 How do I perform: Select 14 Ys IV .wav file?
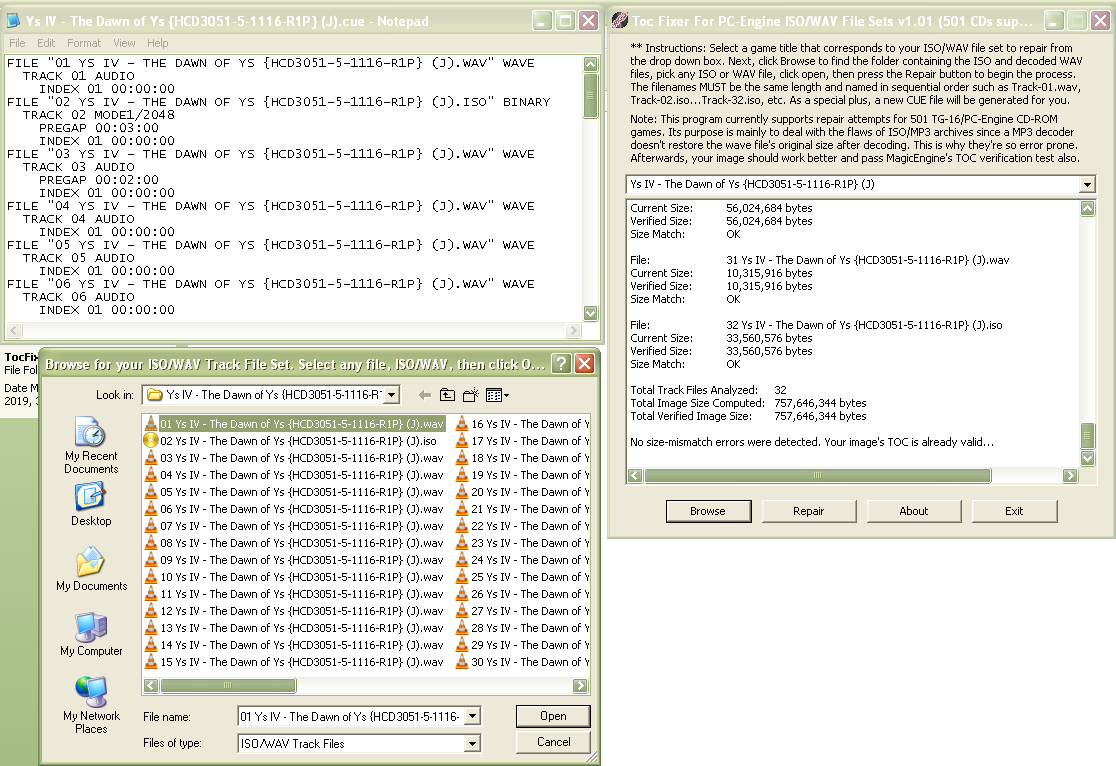click(294, 645)
